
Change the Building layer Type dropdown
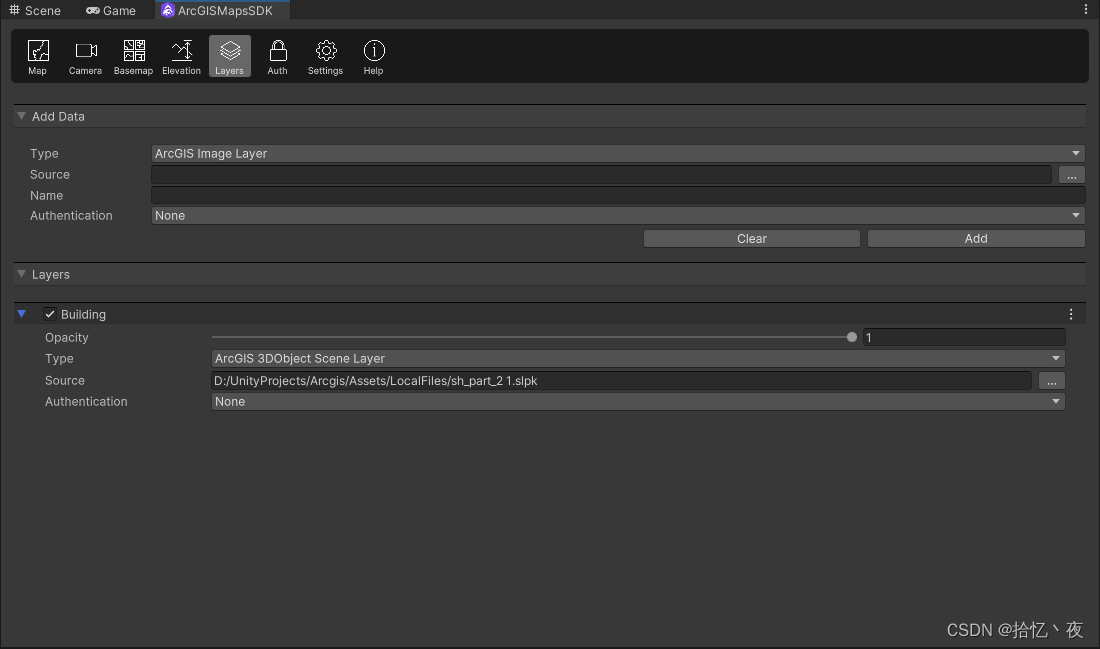(x=635, y=358)
